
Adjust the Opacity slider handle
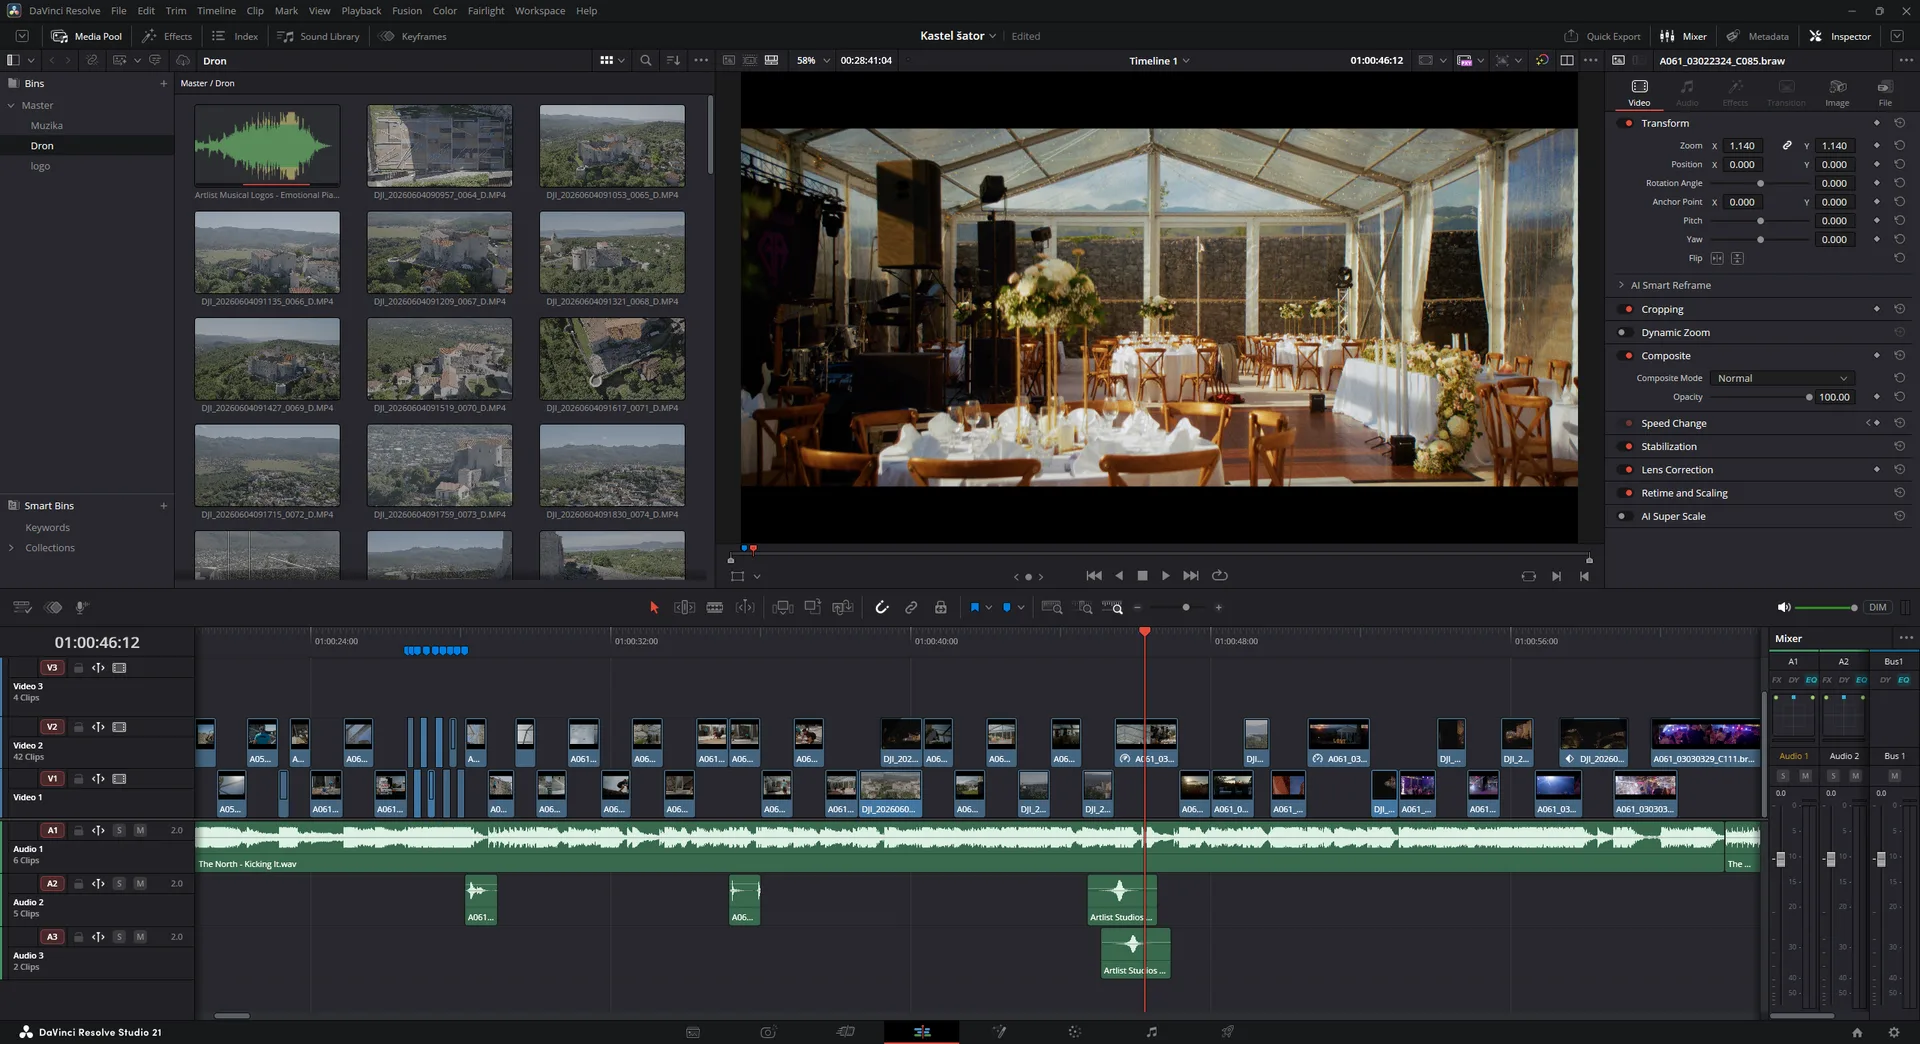pos(1809,397)
